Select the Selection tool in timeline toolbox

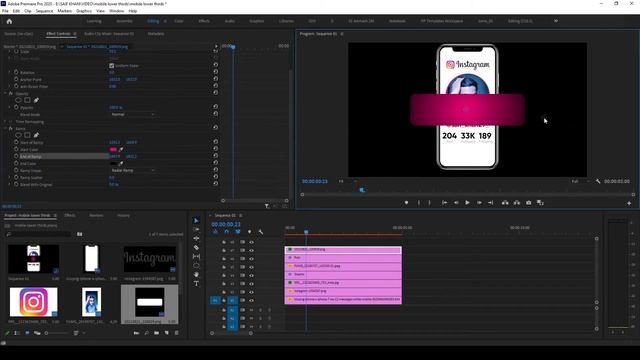coord(196,220)
